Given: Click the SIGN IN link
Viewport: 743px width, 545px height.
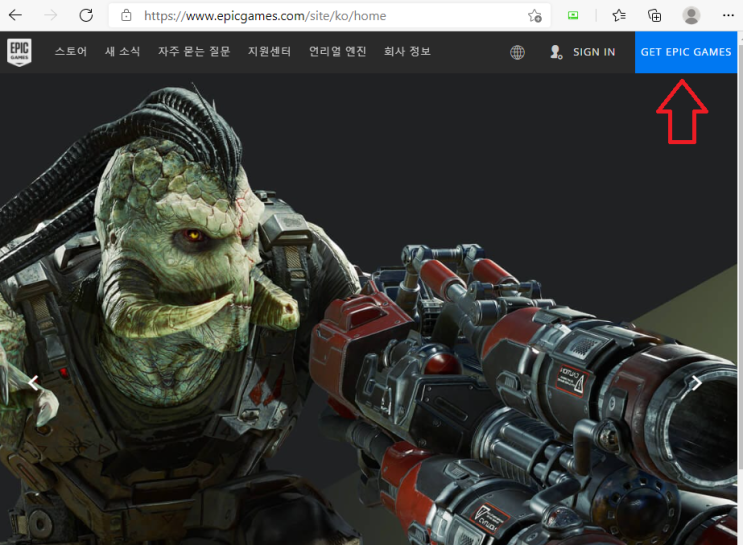Looking at the screenshot, I should pyautogui.click(x=594, y=52).
